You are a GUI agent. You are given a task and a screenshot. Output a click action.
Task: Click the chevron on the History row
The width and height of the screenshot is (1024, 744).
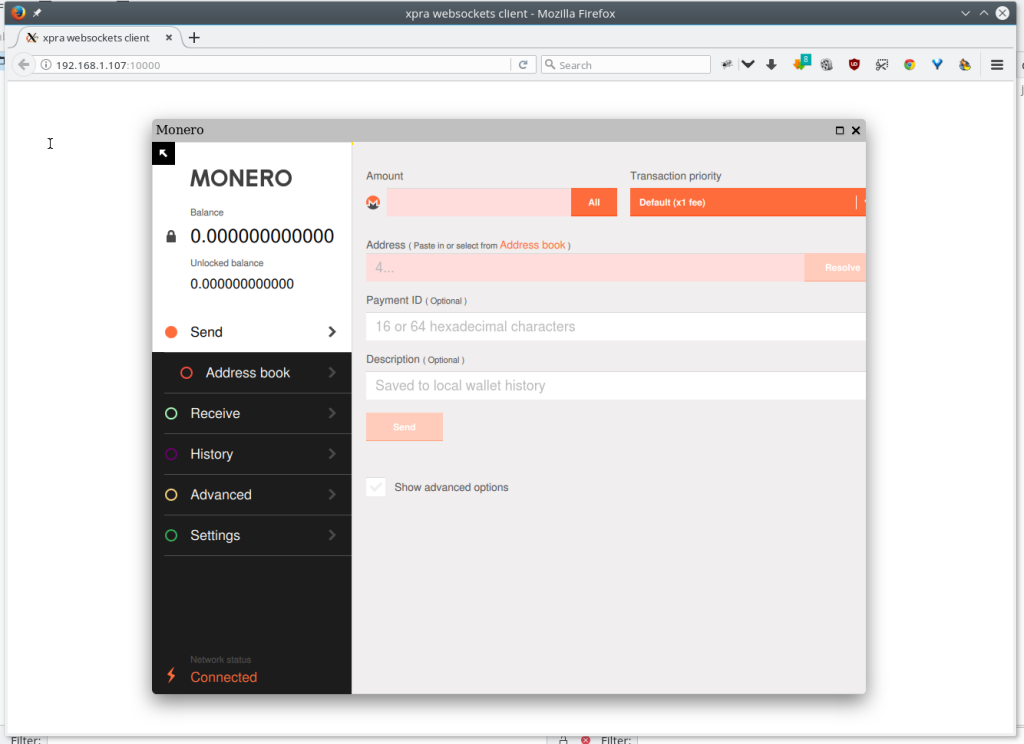[332, 454]
